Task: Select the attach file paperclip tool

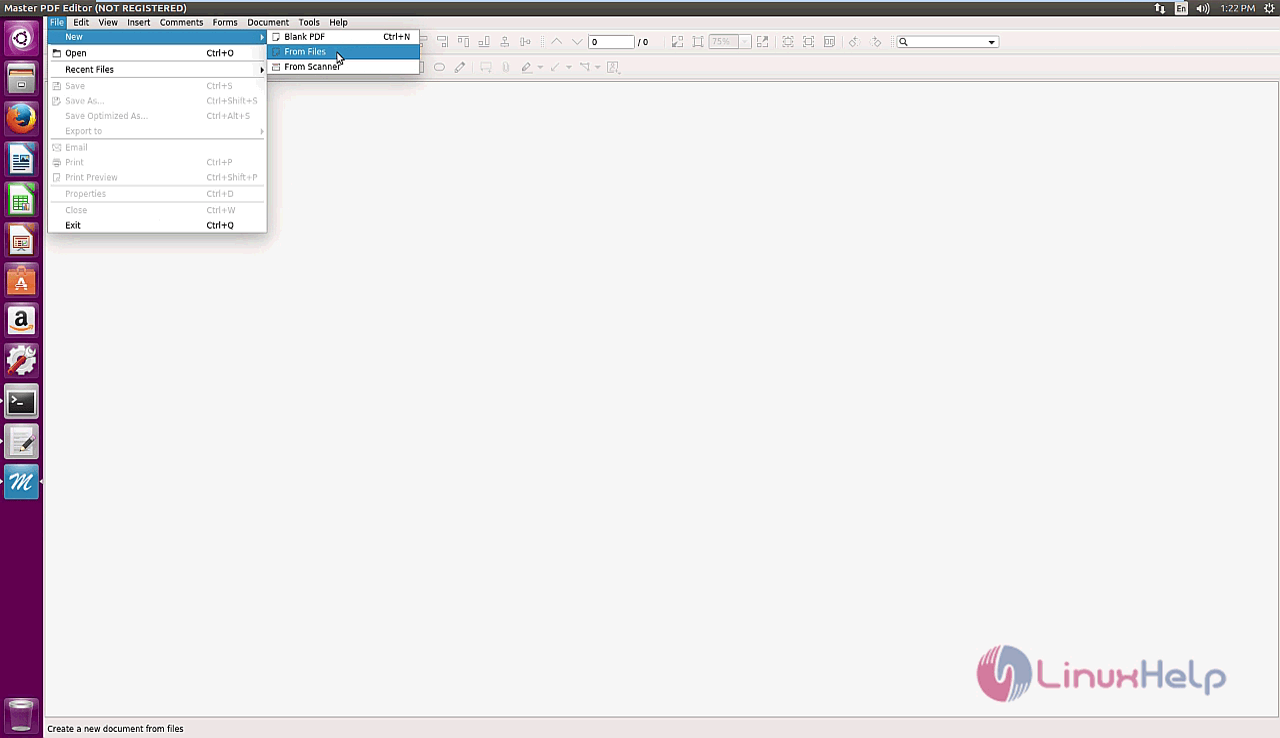Action: 506,67
